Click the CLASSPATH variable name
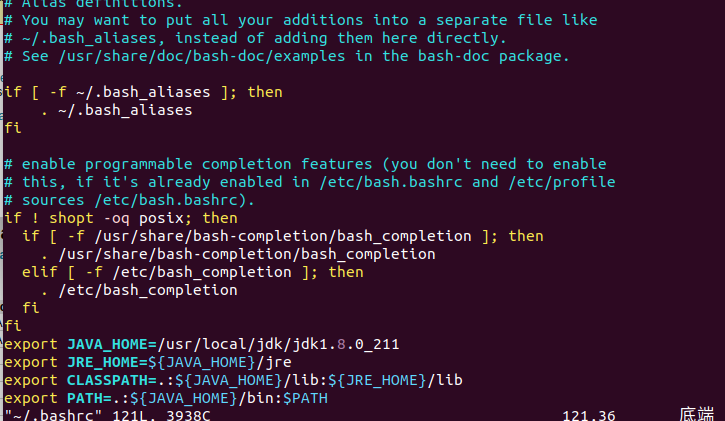Image resolution: width=725 pixels, height=421 pixels. tap(108, 380)
